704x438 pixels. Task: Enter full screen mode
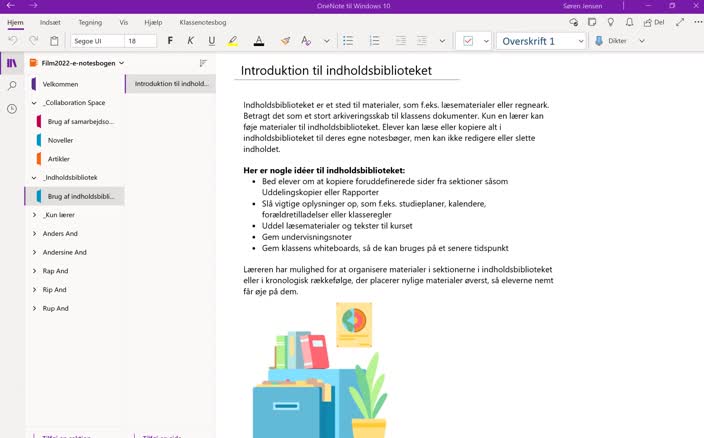tap(680, 22)
